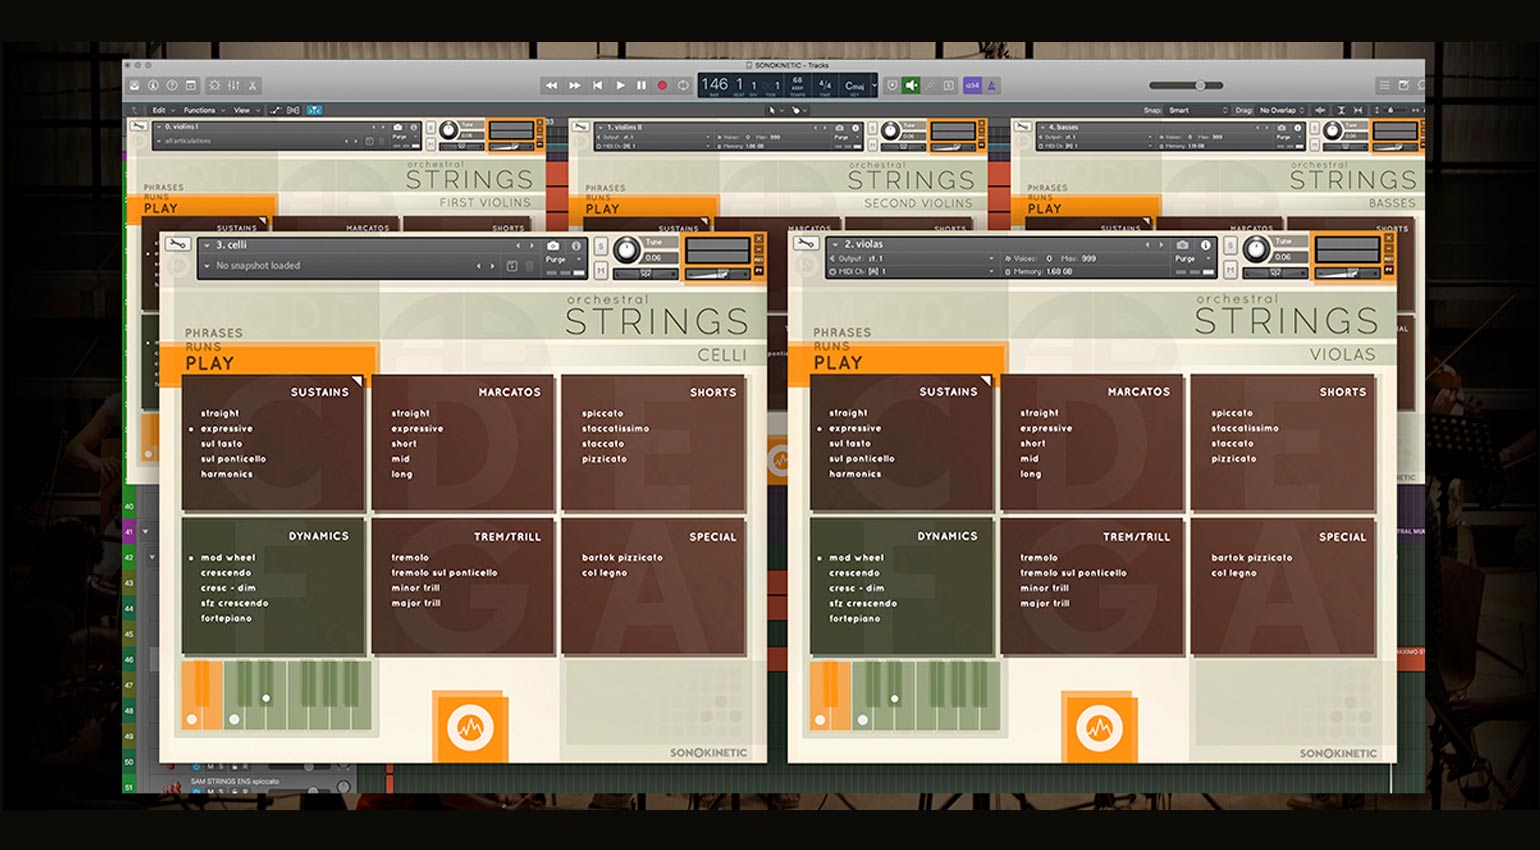The image size is (1540, 850).
Task: Open the Drag No Overlap dropdown
Action: tap(1281, 110)
